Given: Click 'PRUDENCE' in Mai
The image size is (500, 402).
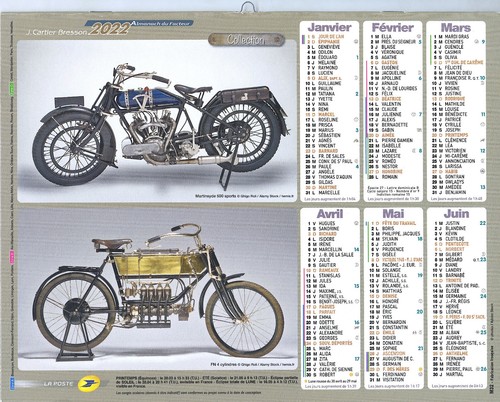Looking at the screenshot, I should coord(393,249).
